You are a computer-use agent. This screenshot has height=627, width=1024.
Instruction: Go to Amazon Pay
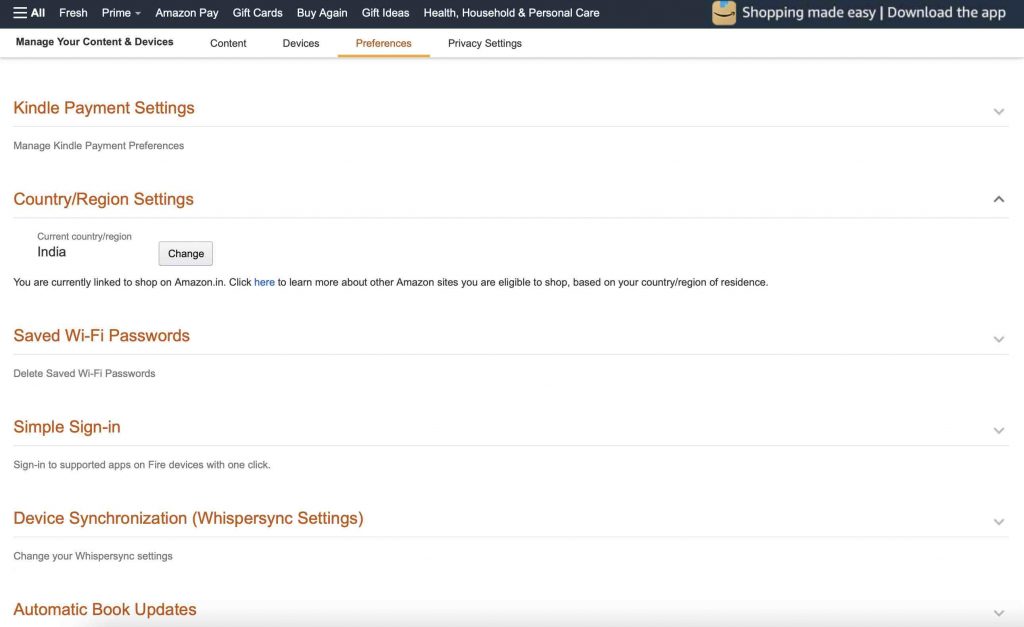coord(187,12)
